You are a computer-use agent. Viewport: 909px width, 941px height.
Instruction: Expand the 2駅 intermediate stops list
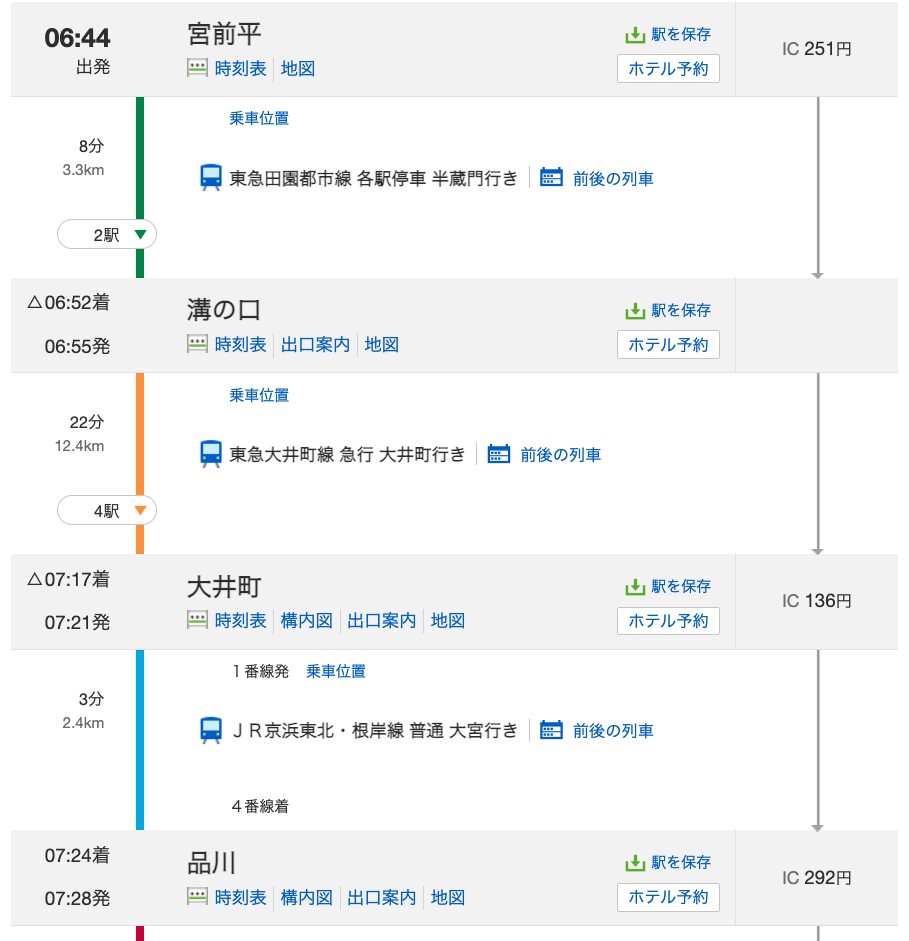(107, 235)
